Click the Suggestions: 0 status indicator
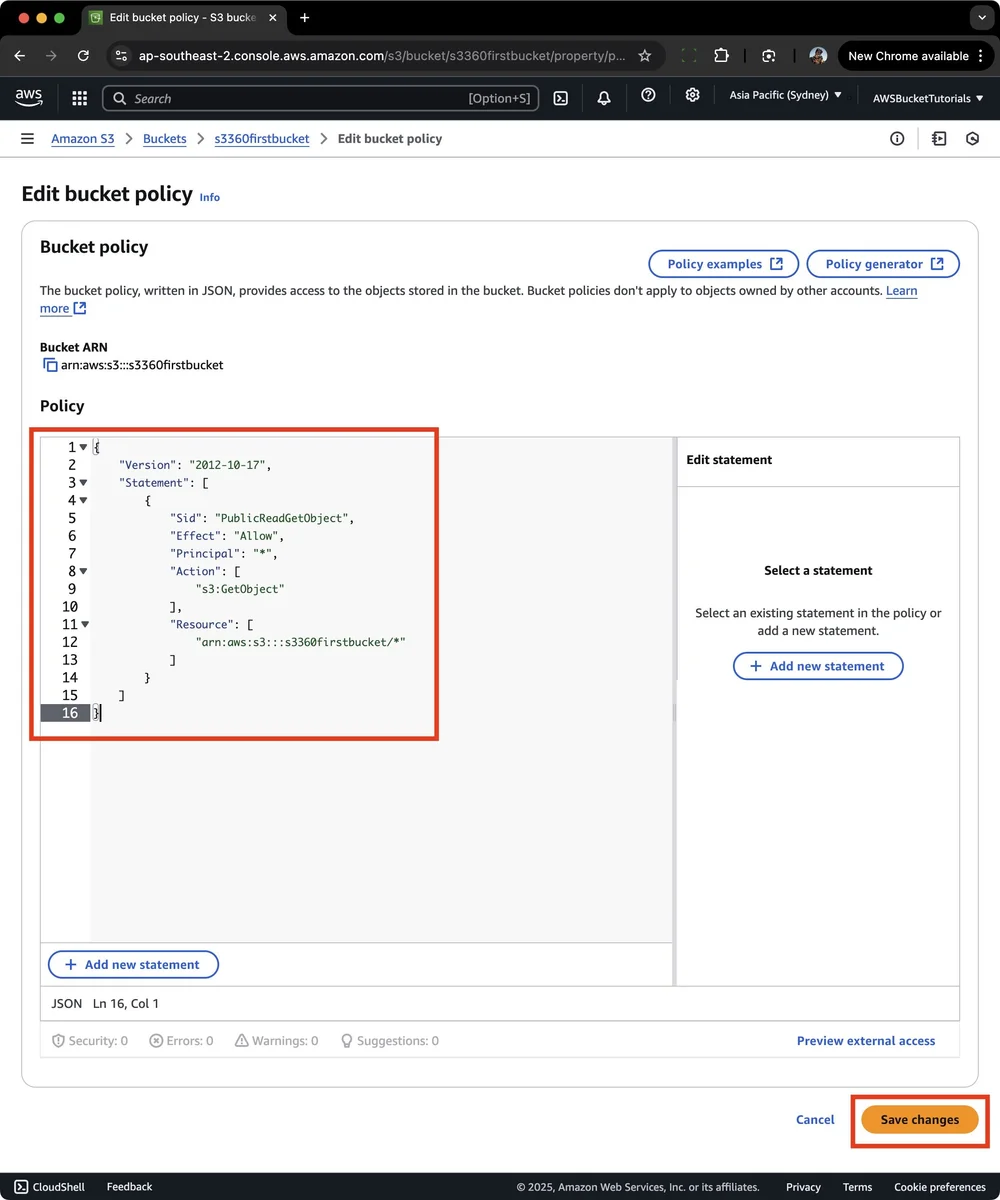The width and height of the screenshot is (1000, 1200). [x=389, y=1041]
